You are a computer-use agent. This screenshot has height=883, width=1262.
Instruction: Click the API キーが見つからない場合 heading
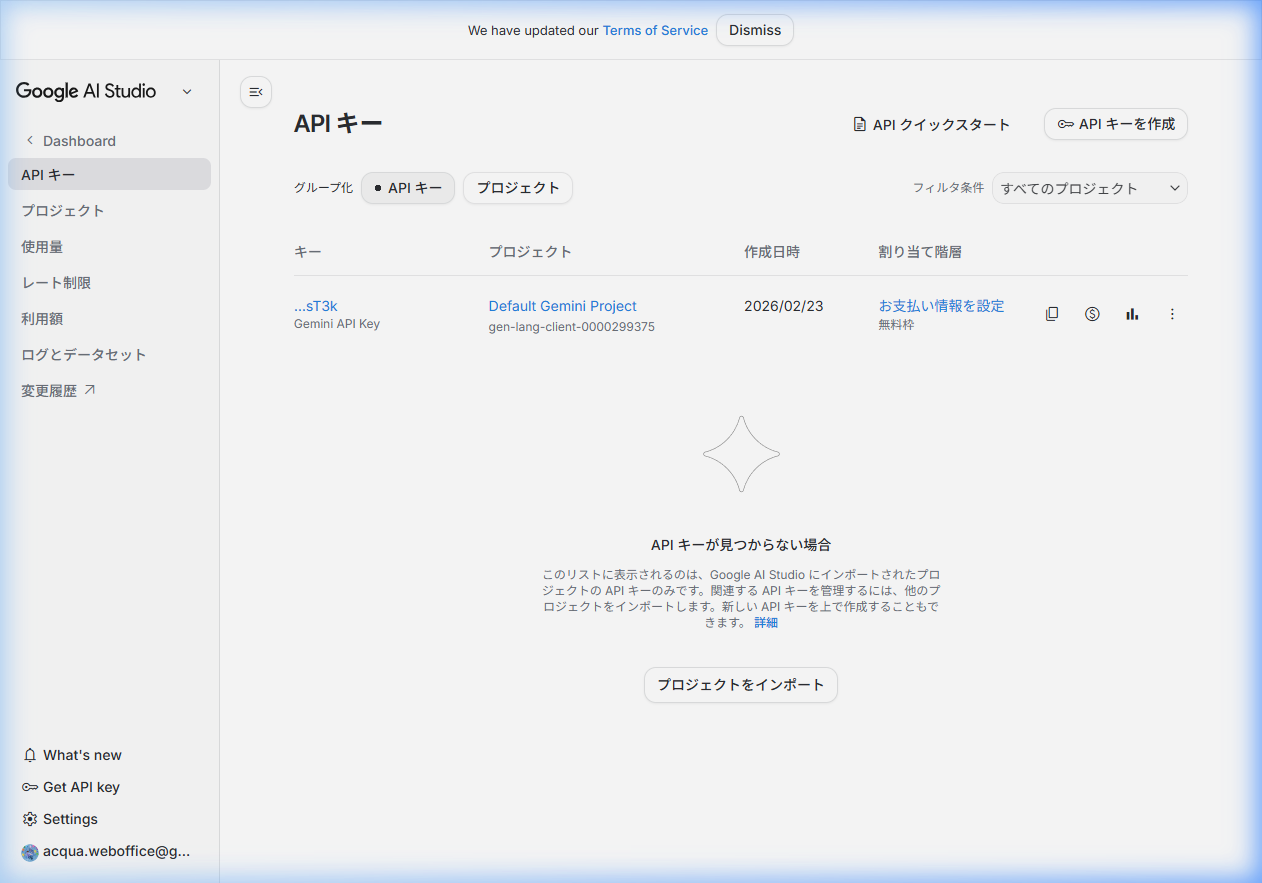point(741,545)
